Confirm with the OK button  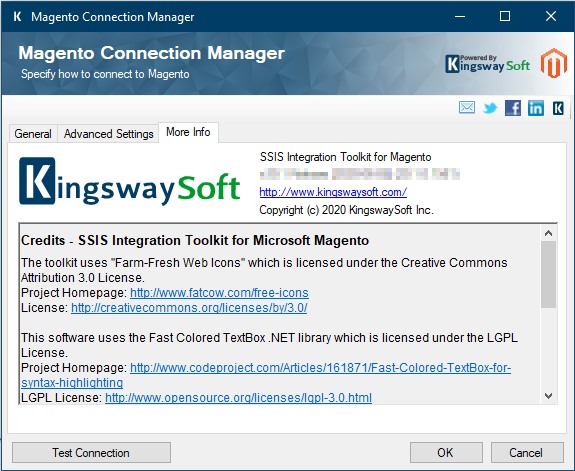(446, 453)
